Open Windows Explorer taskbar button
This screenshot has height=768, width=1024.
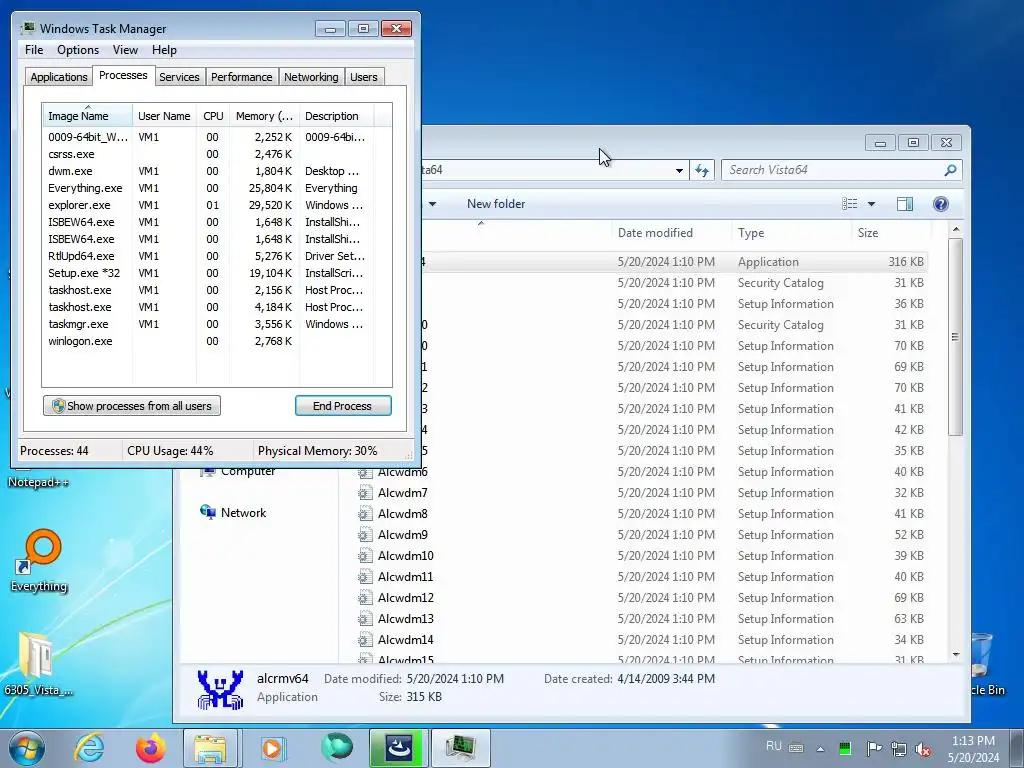(210, 748)
